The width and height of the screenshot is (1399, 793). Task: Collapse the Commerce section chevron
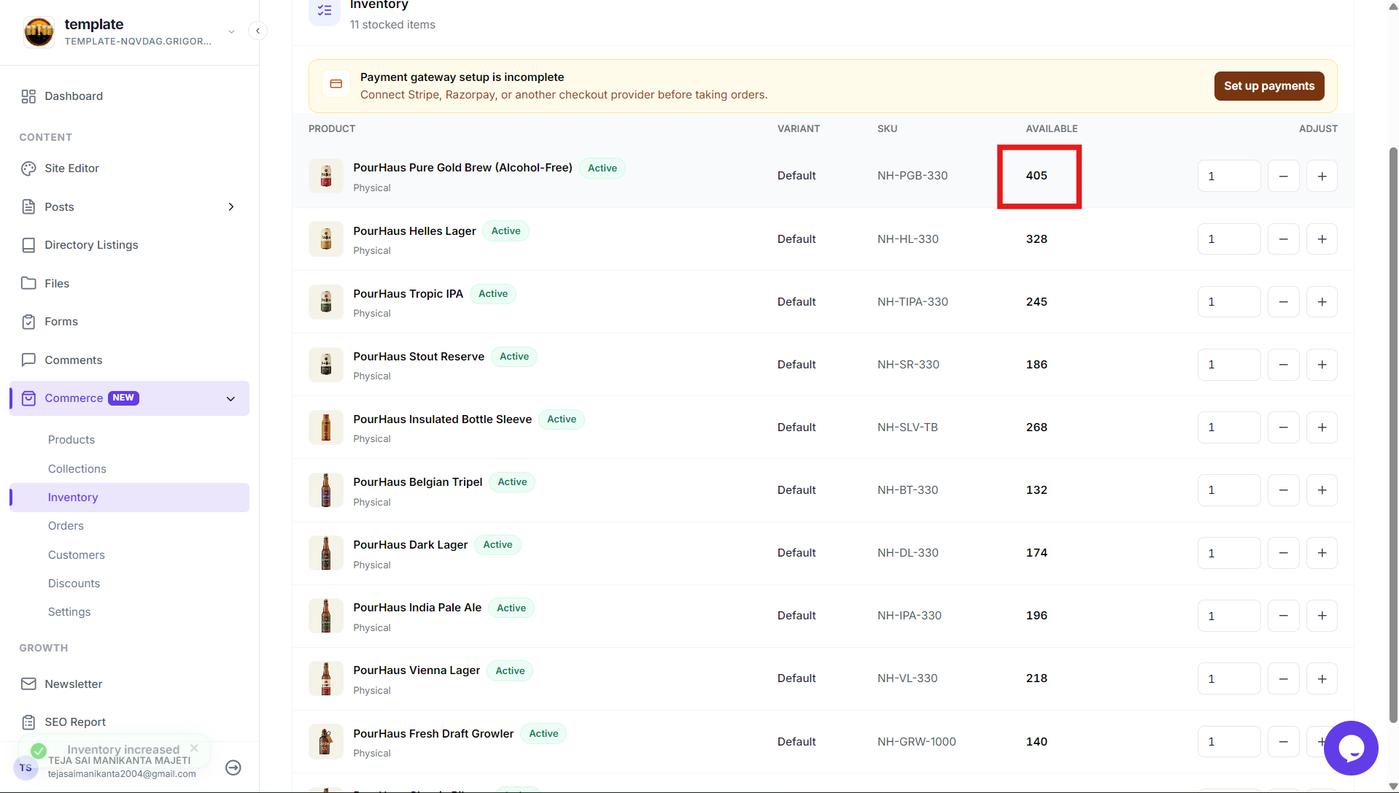[231, 399]
